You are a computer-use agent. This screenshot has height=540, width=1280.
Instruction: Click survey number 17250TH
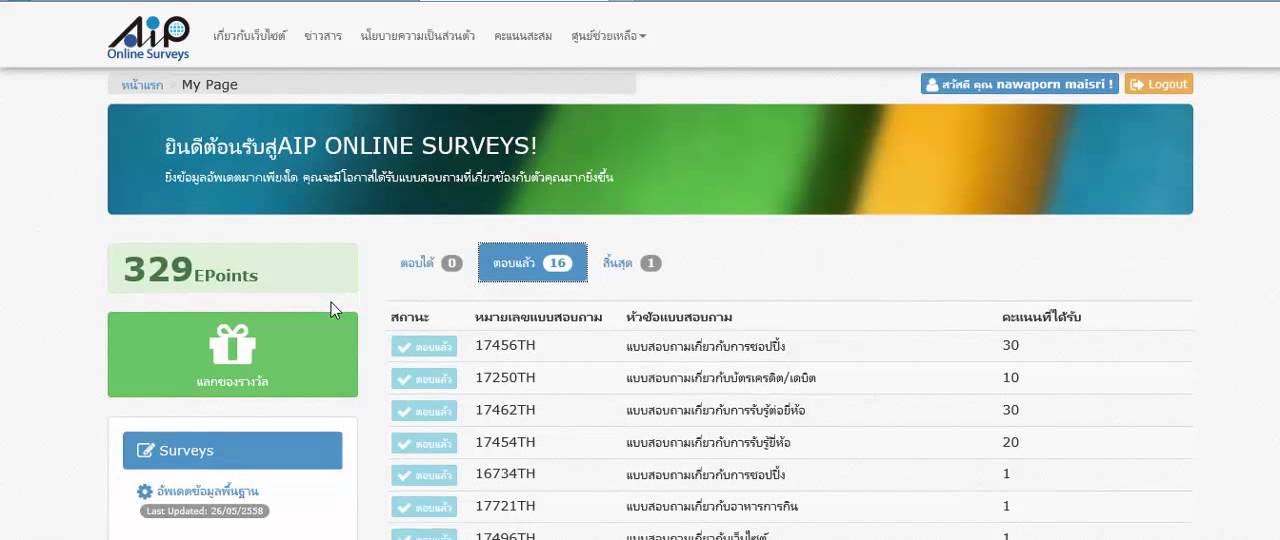(x=505, y=378)
